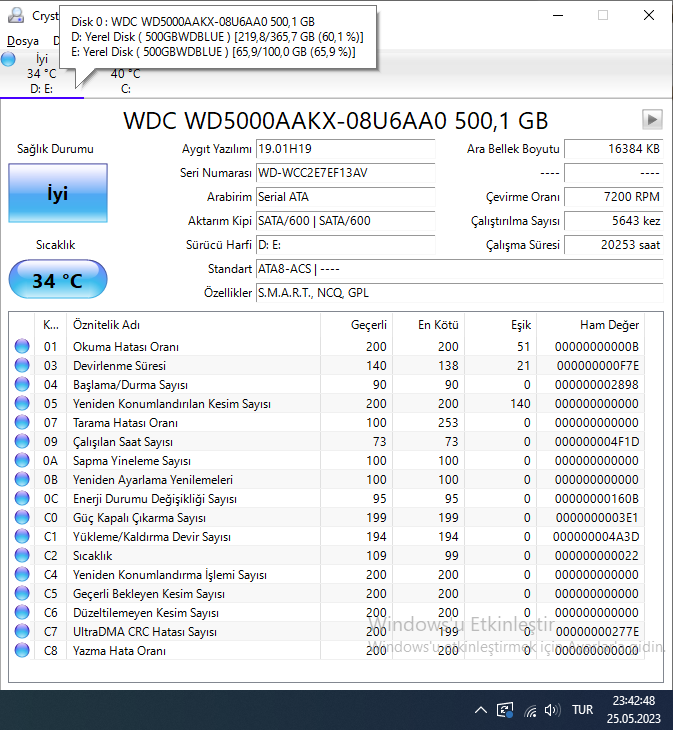Click status orb for Yeniden Konumlandırılan Kesim Sayısı
This screenshot has height=730, width=673.
click(22, 403)
